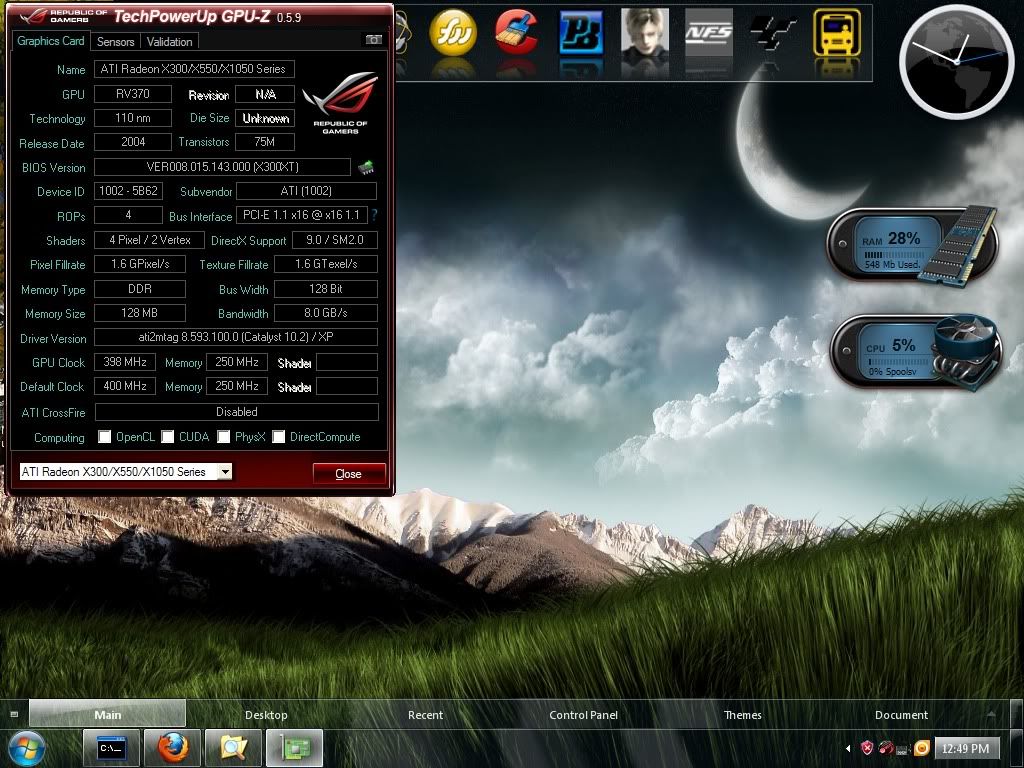Open the MotoGP dock icon

773,32
